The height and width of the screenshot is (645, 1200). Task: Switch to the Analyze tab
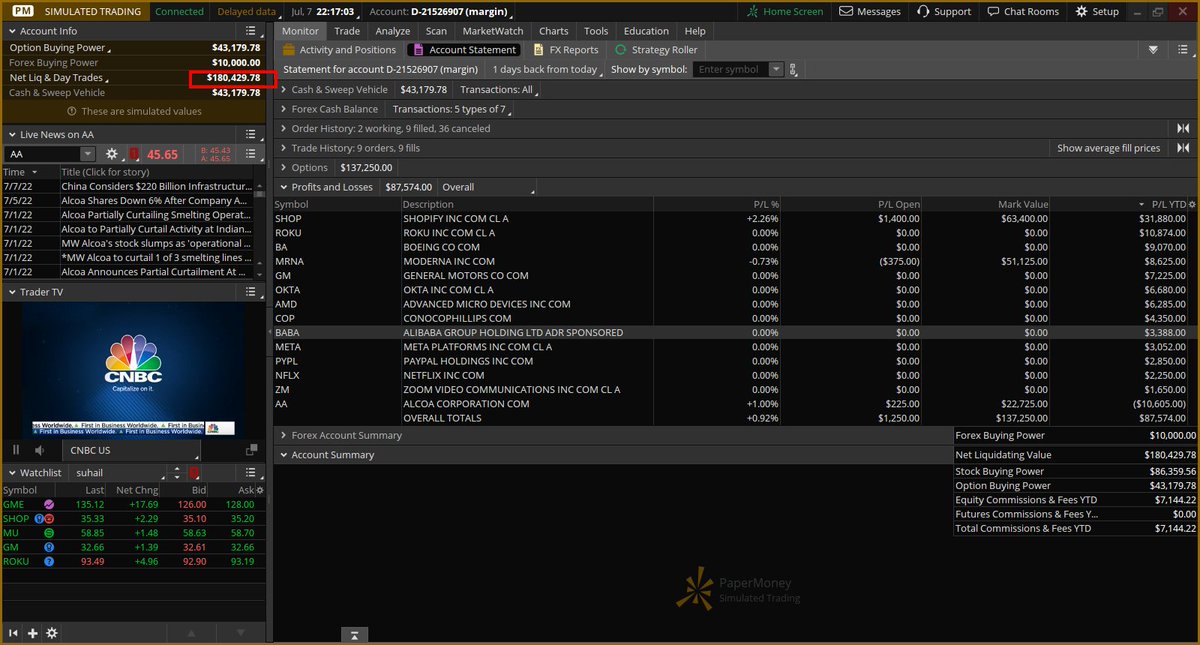(393, 31)
